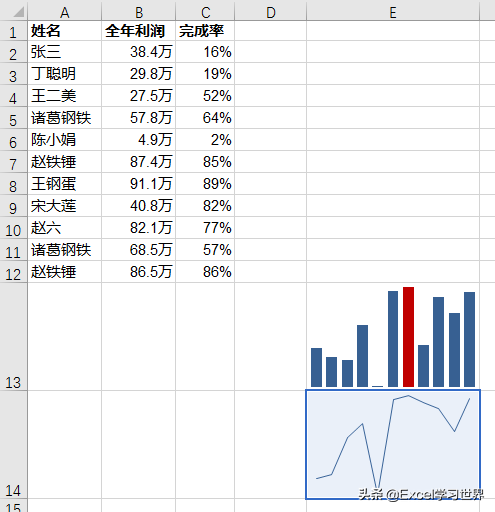Viewport: 495px width, 512px height.
Task: Click the 完成率 header cell
Action: point(205,31)
